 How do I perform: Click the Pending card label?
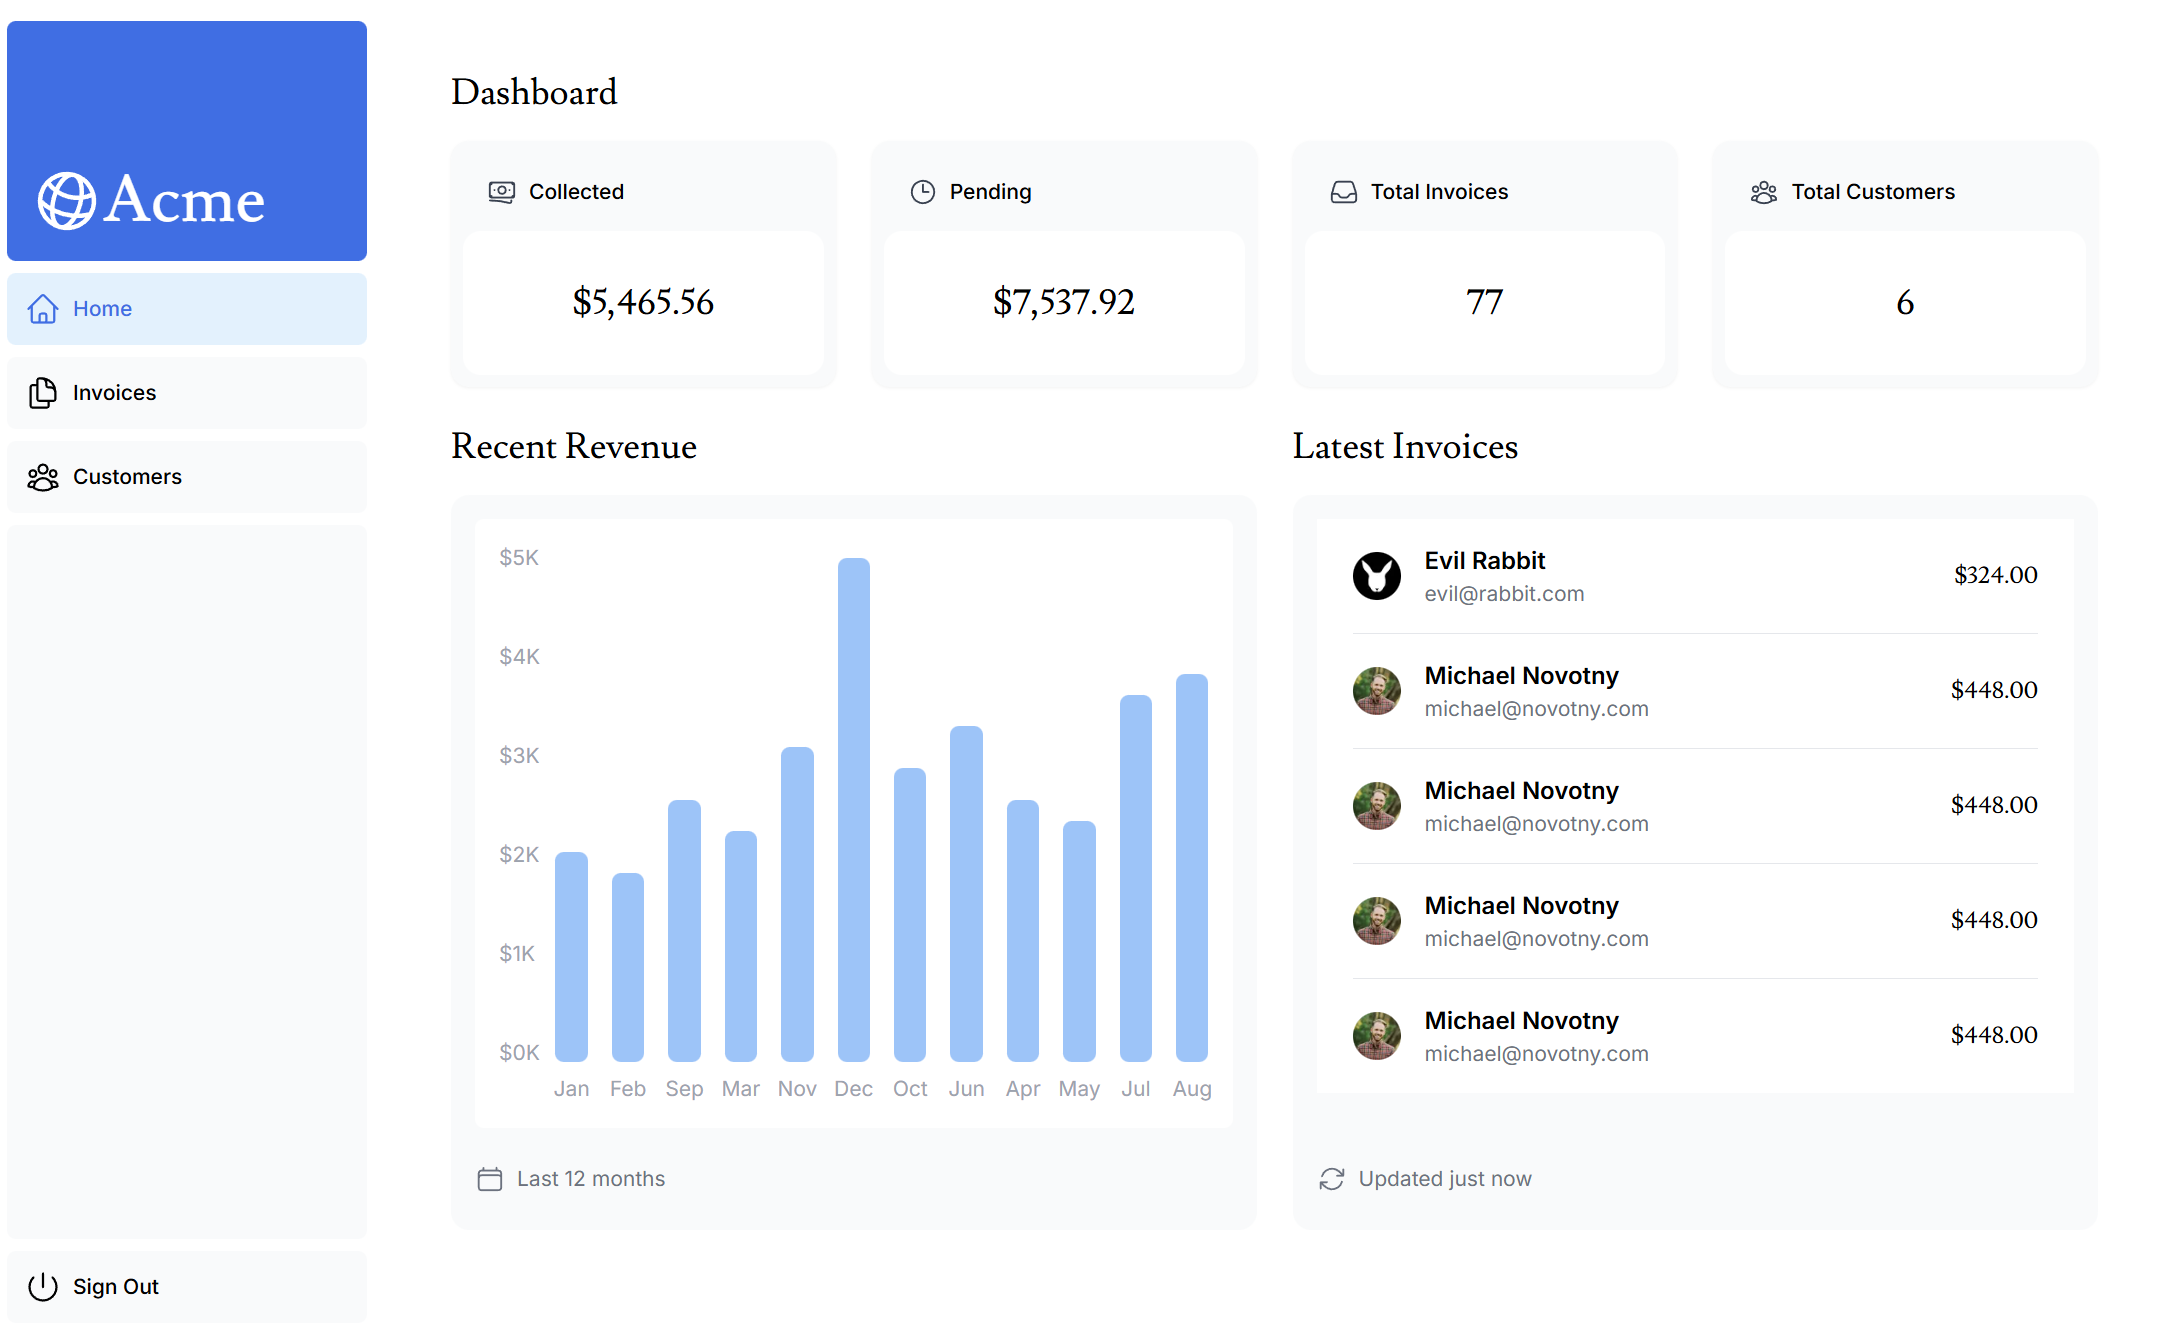pyautogui.click(x=990, y=192)
